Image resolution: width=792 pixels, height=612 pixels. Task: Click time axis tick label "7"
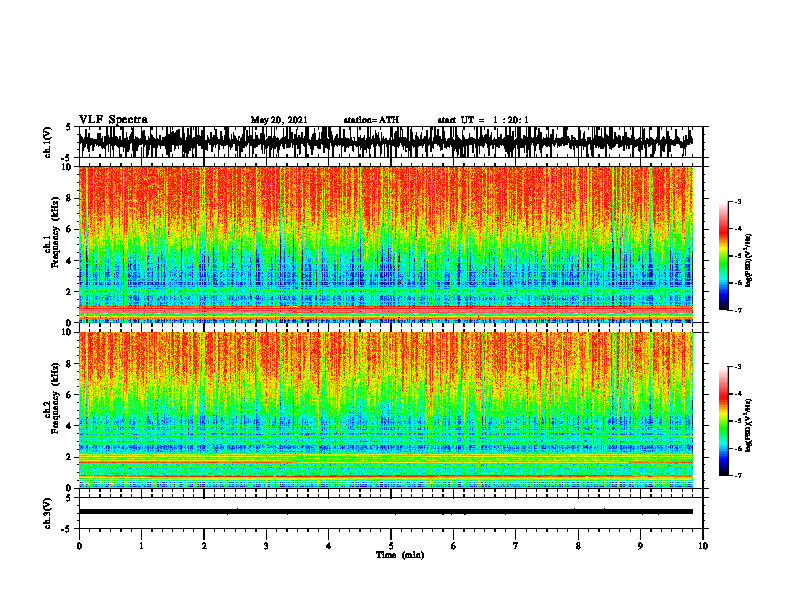[x=516, y=546]
